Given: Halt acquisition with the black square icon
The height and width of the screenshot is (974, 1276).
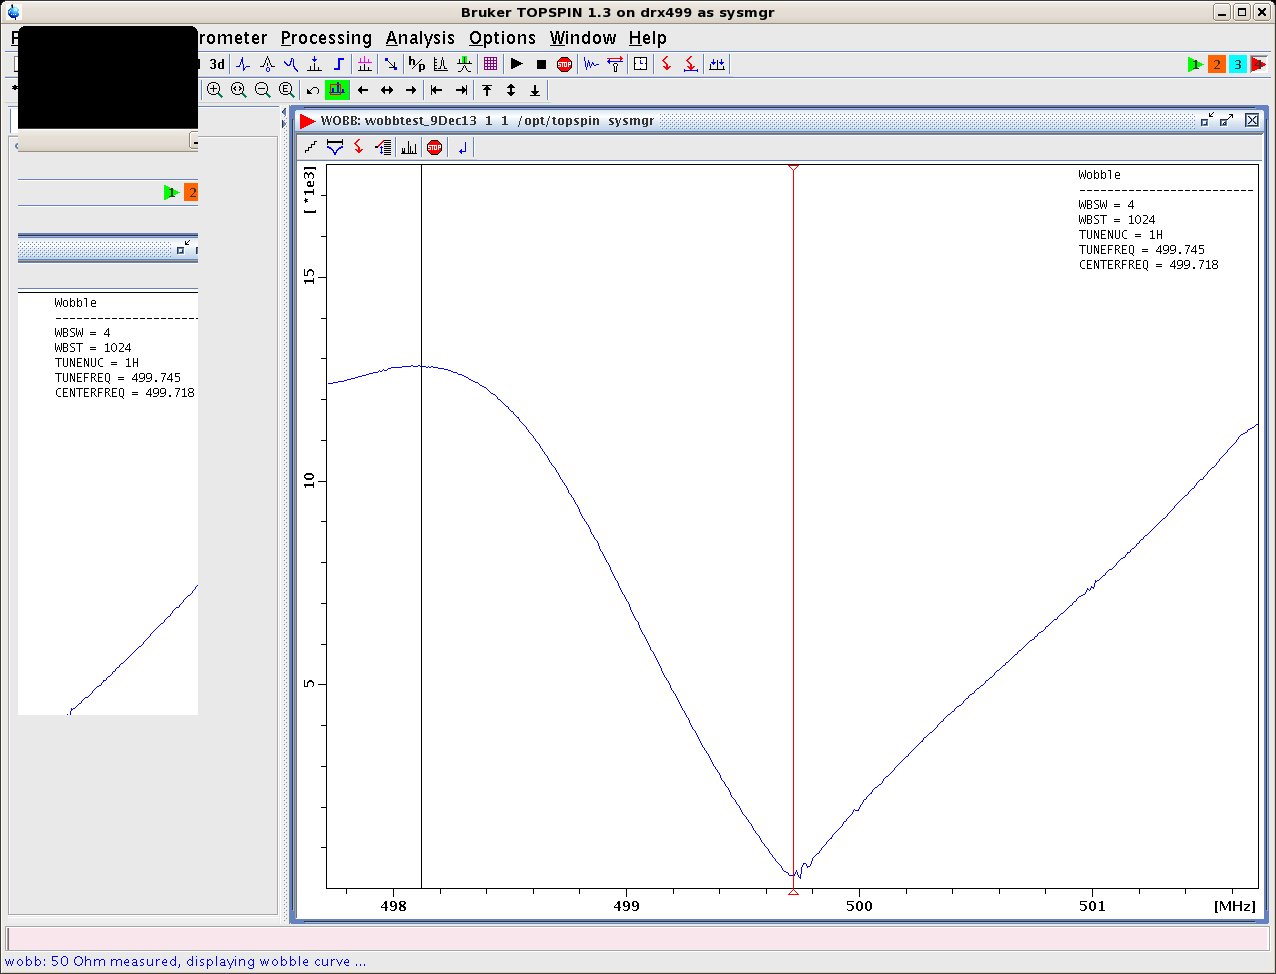Looking at the screenshot, I should tap(541, 63).
